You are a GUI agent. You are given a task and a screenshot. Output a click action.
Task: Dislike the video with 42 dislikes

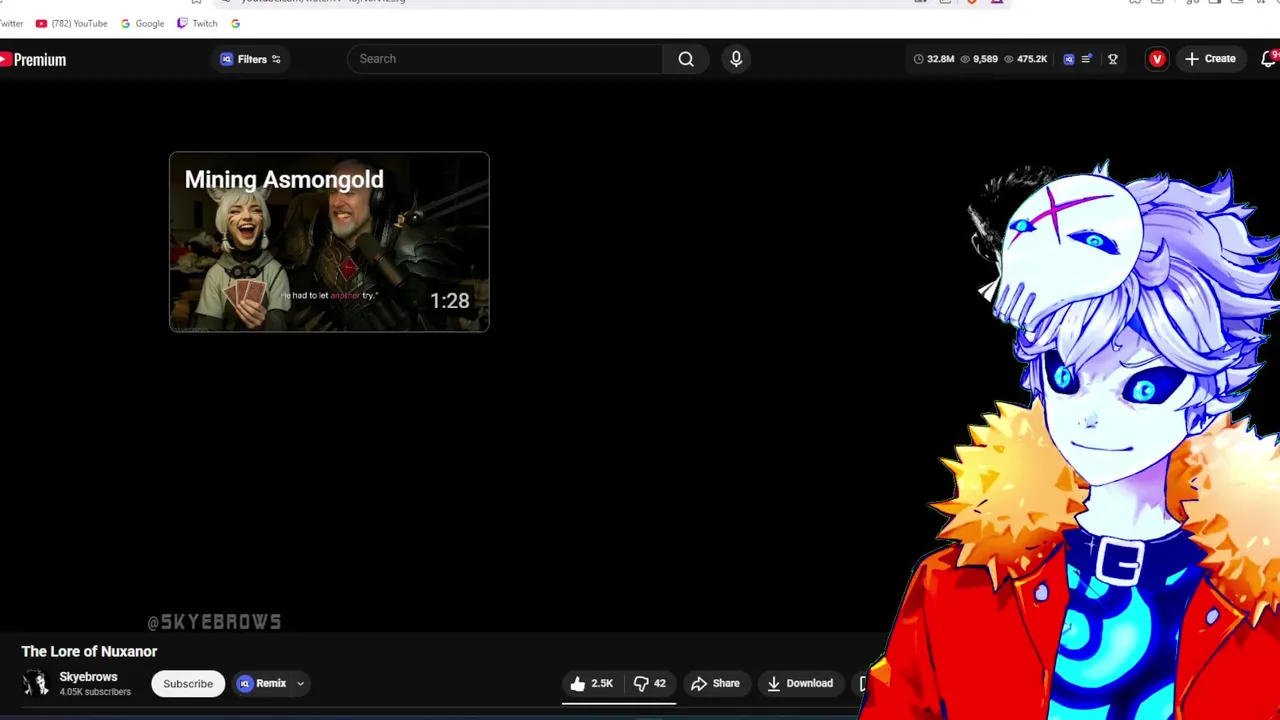coord(650,684)
